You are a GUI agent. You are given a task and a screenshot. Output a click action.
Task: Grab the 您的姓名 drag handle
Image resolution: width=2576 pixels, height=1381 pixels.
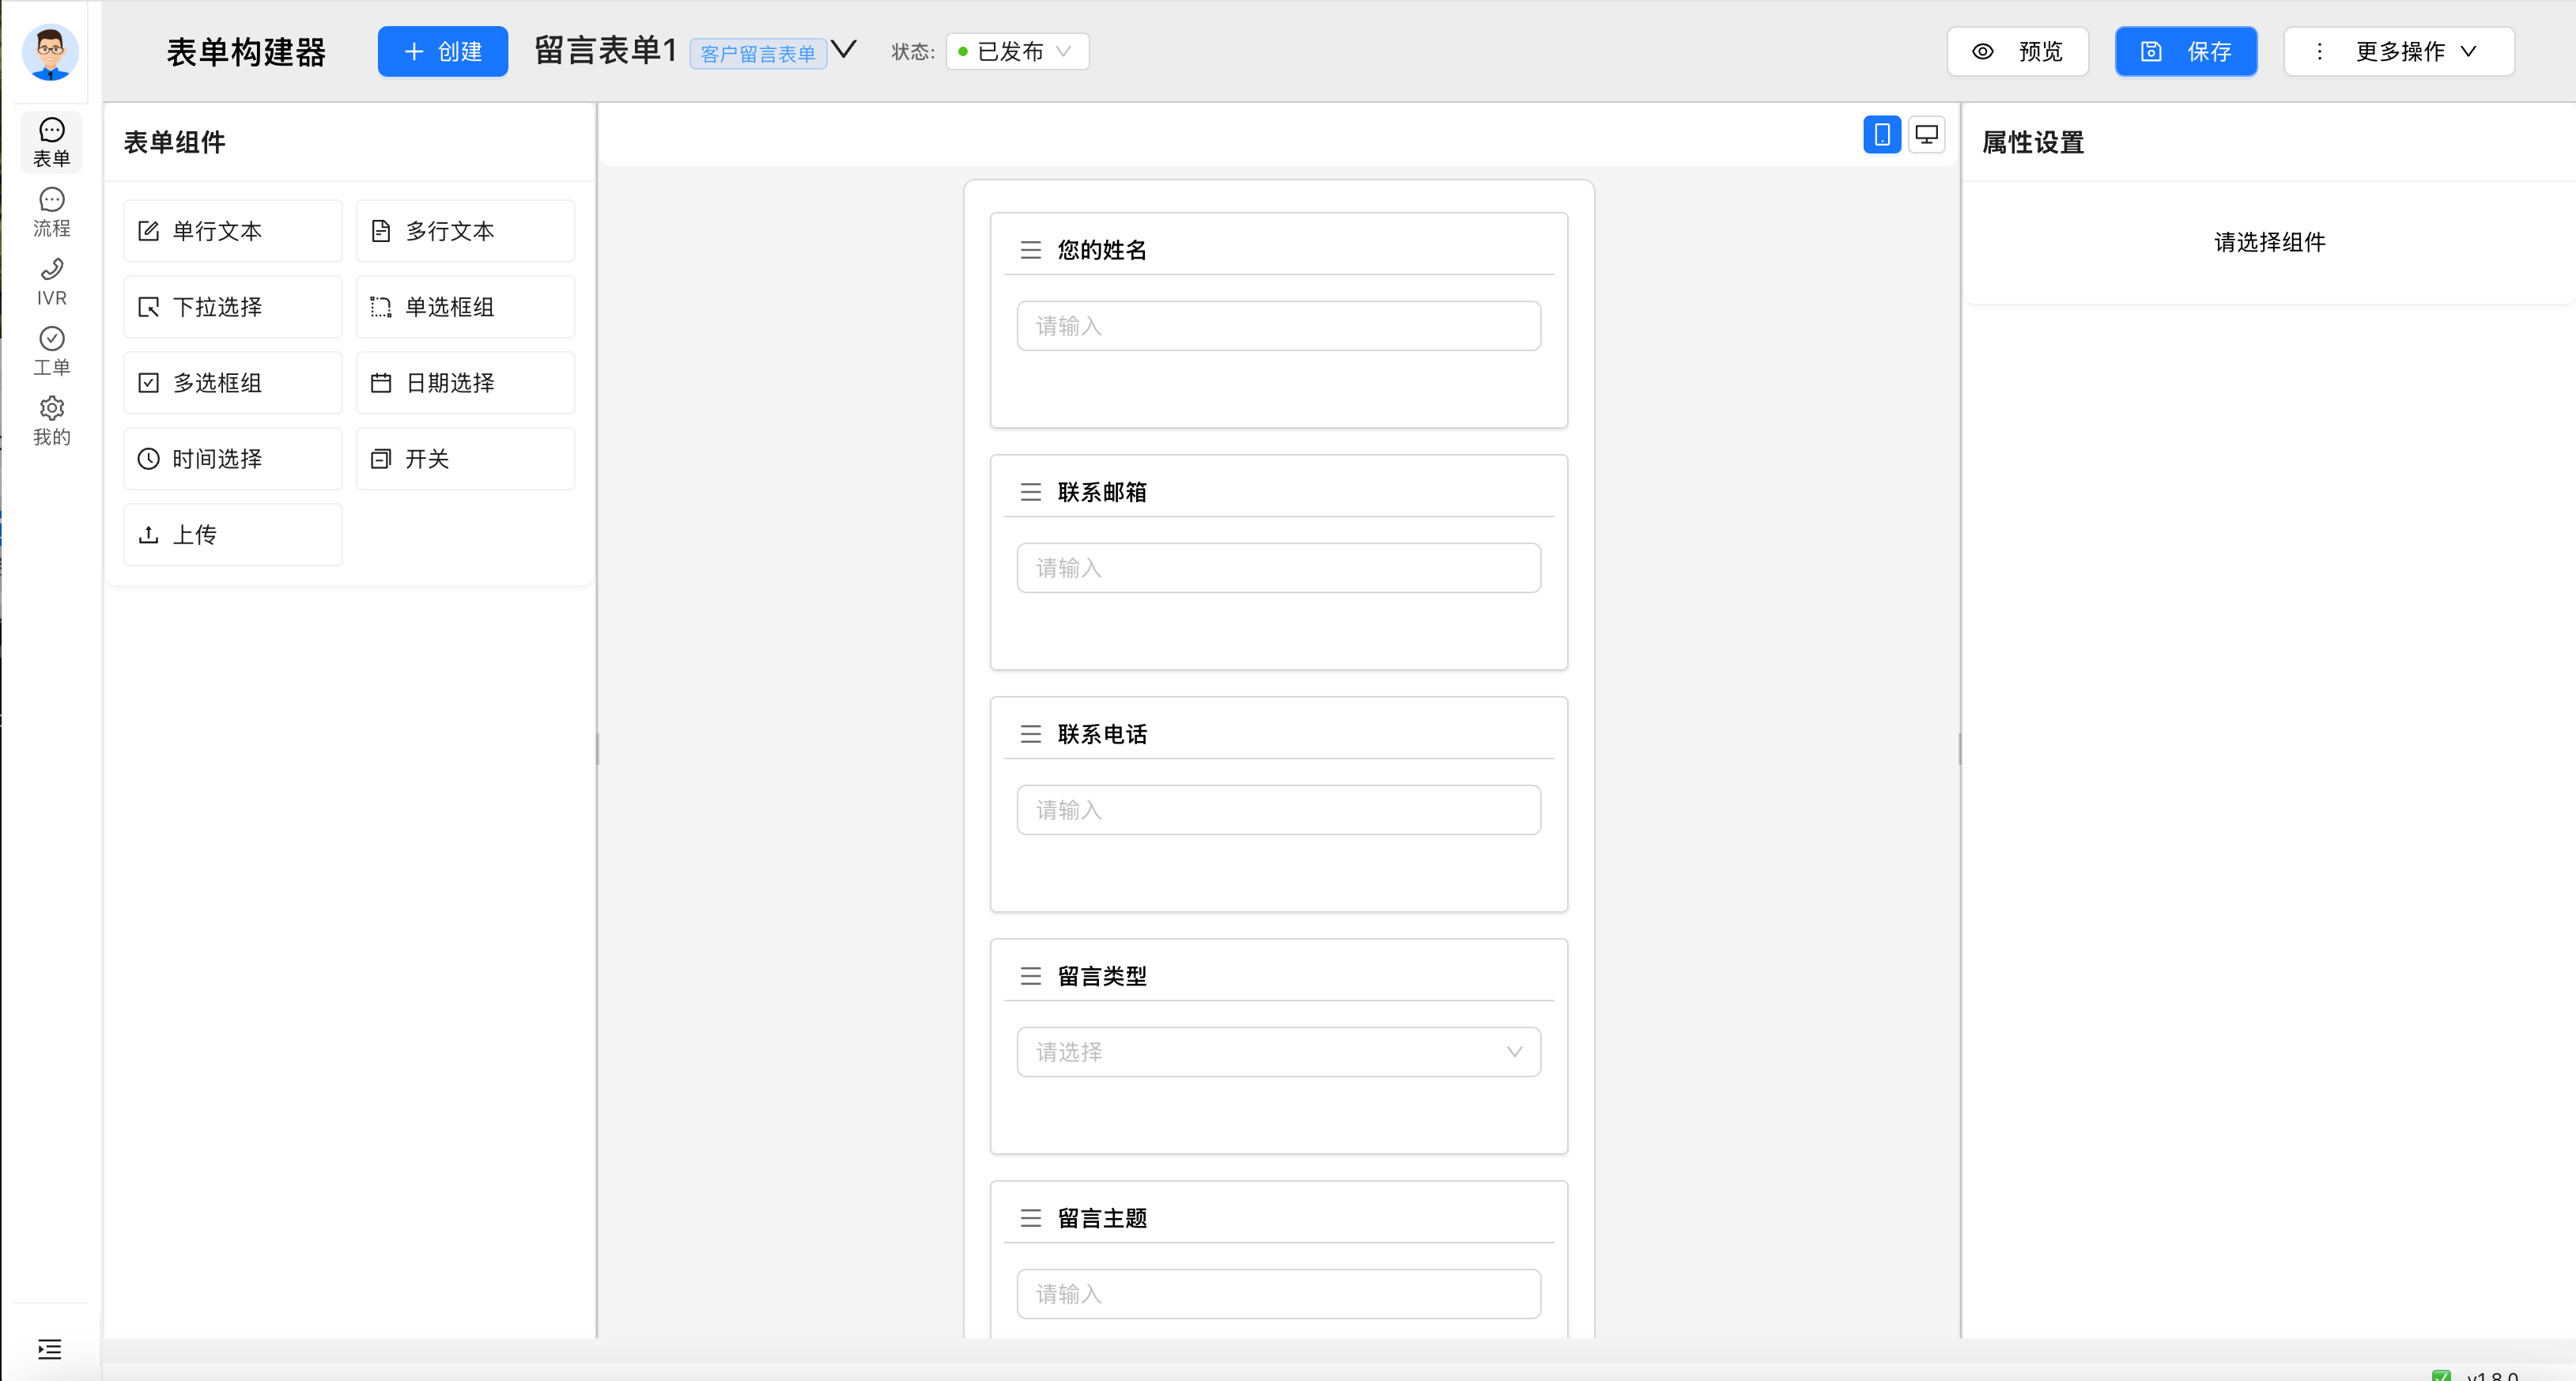pos(1030,250)
